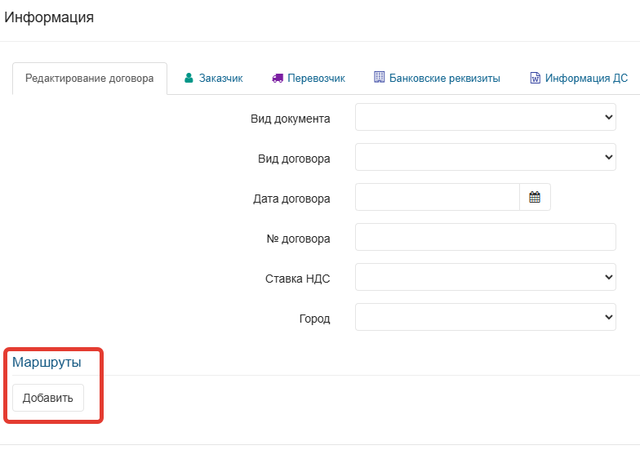
Task: Click the document icon on Информация ДС tab
Action: tap(535, 78)
